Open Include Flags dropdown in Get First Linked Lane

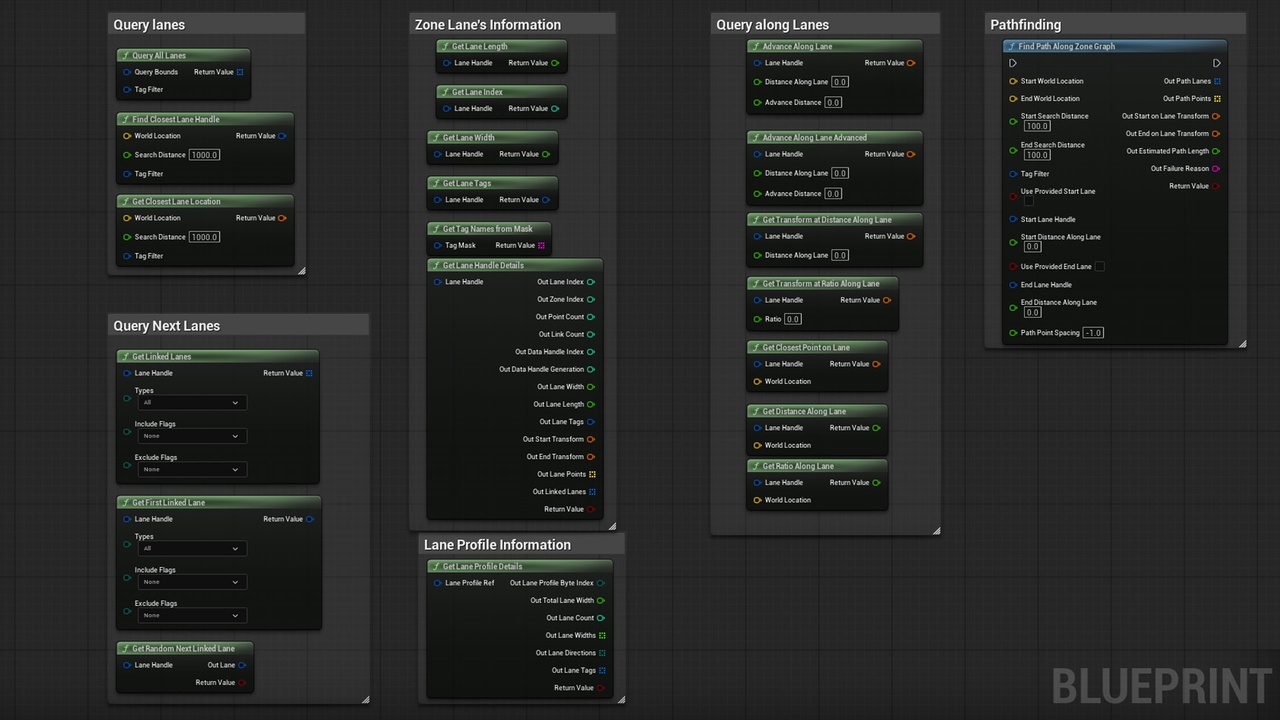click(191, 582)
